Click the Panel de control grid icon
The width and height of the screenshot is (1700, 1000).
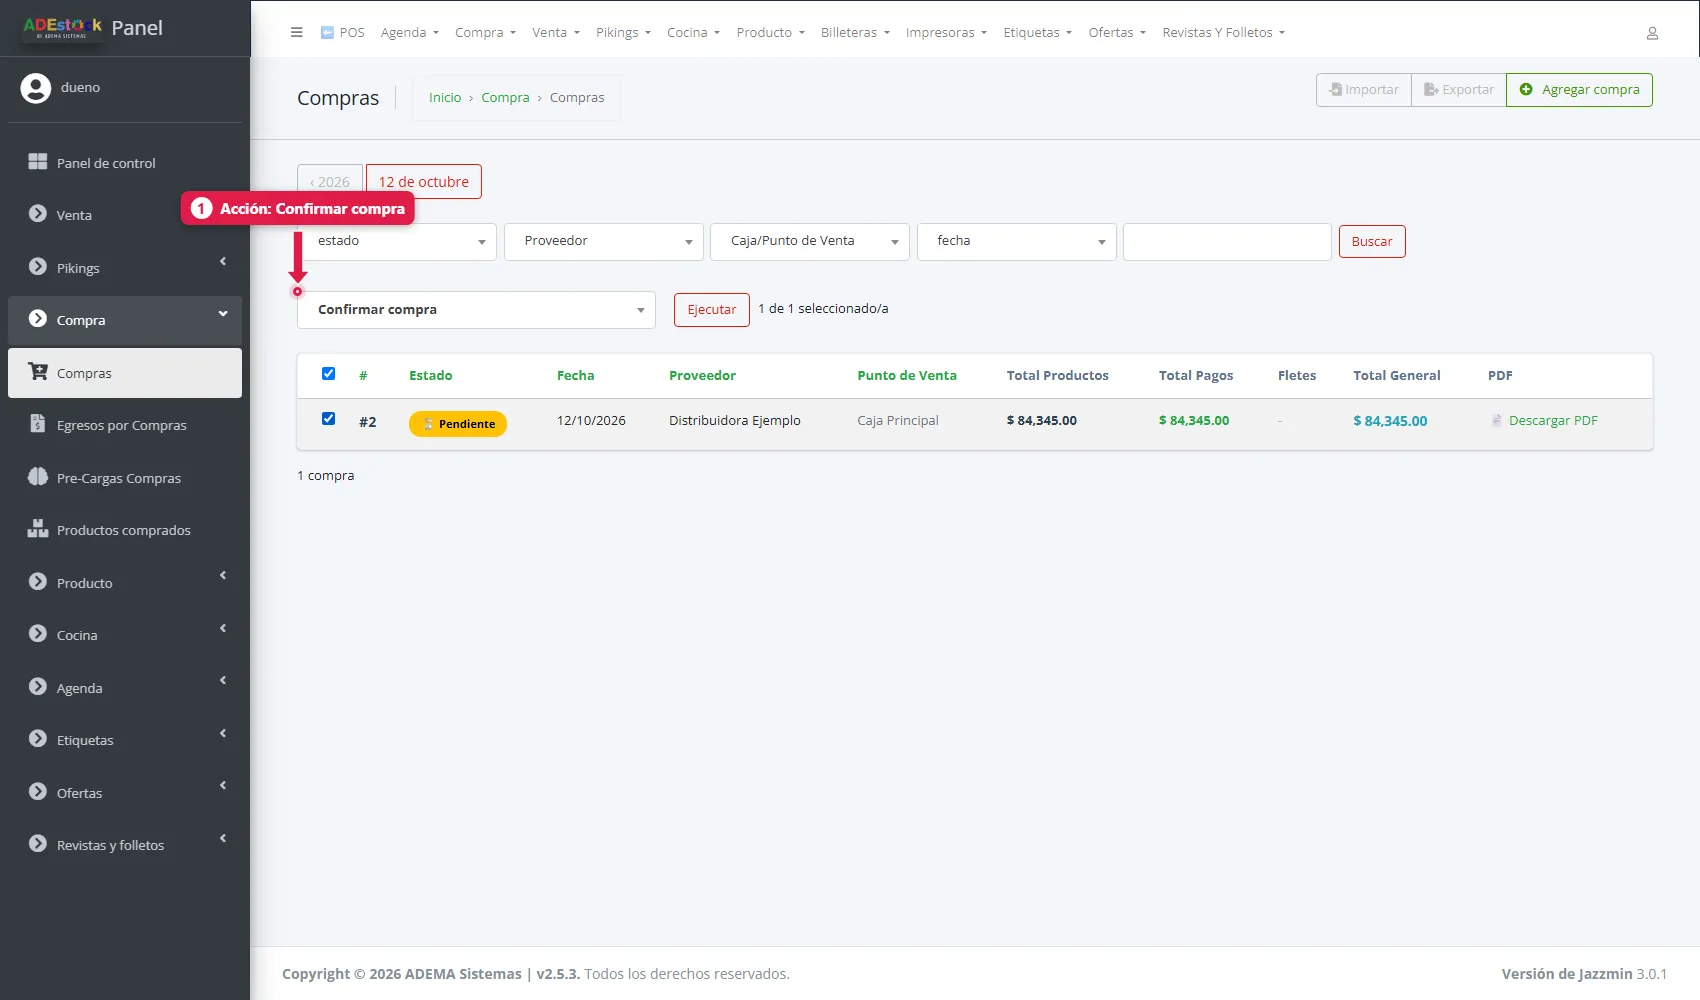[x=38, y=162]
